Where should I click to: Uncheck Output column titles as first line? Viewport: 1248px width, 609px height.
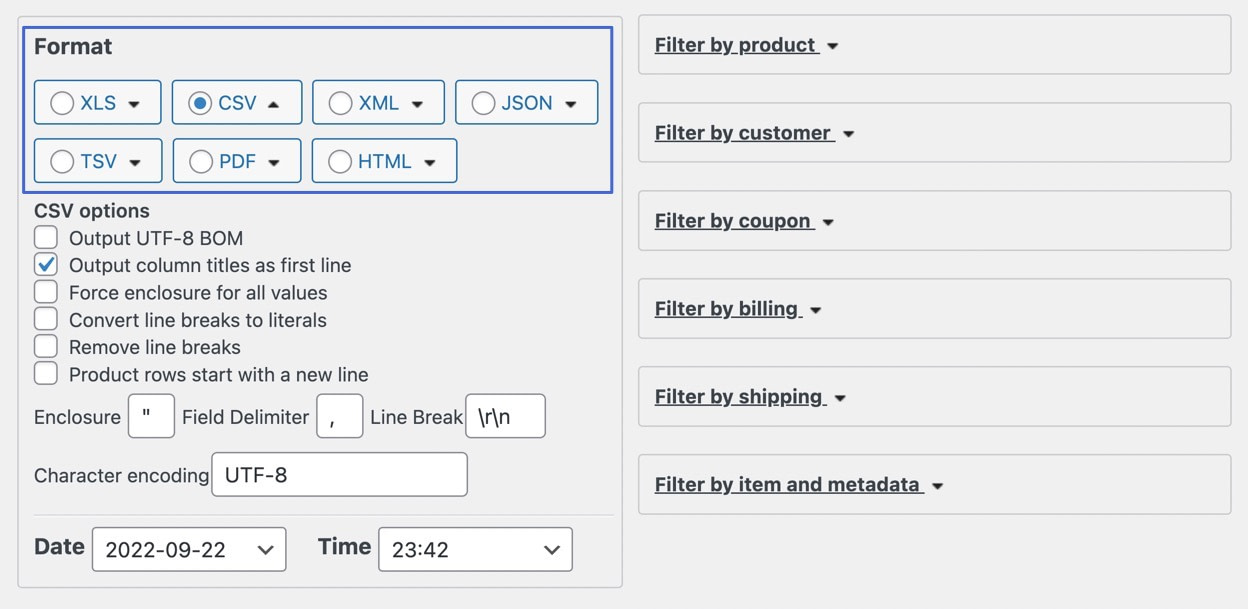(45, 264)
